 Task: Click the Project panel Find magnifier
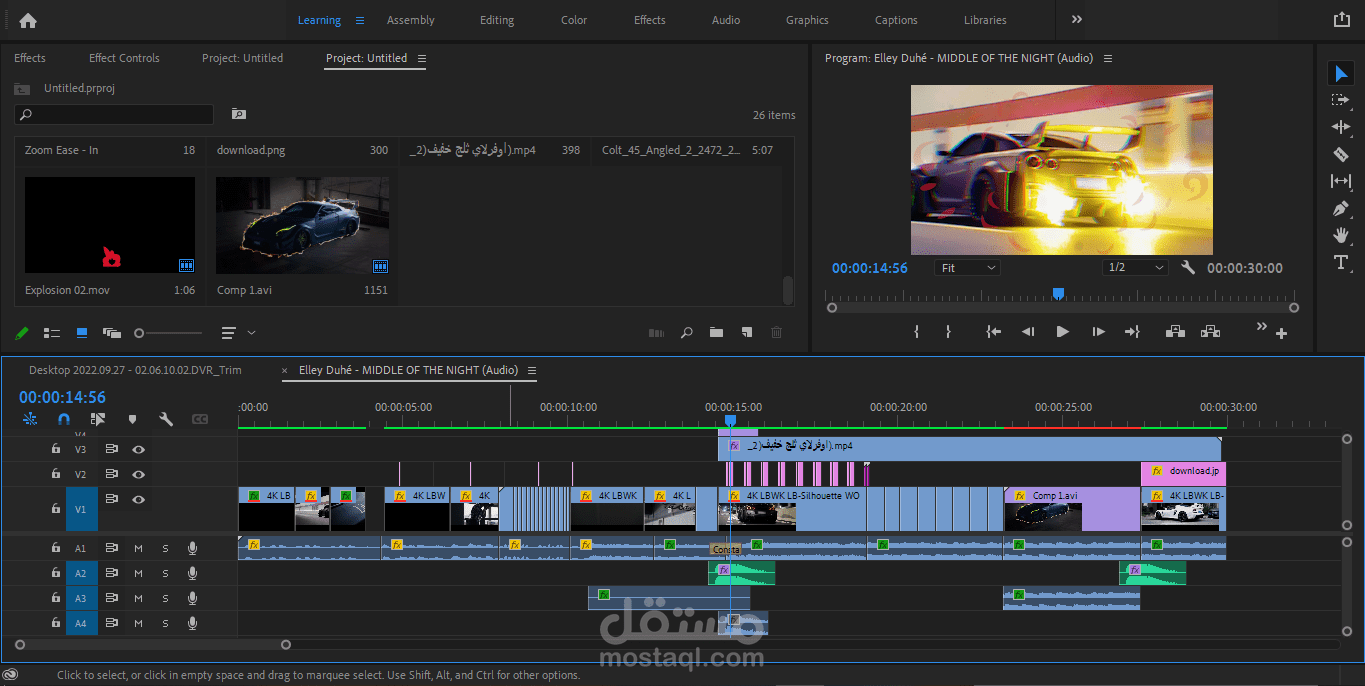[686, 333]
